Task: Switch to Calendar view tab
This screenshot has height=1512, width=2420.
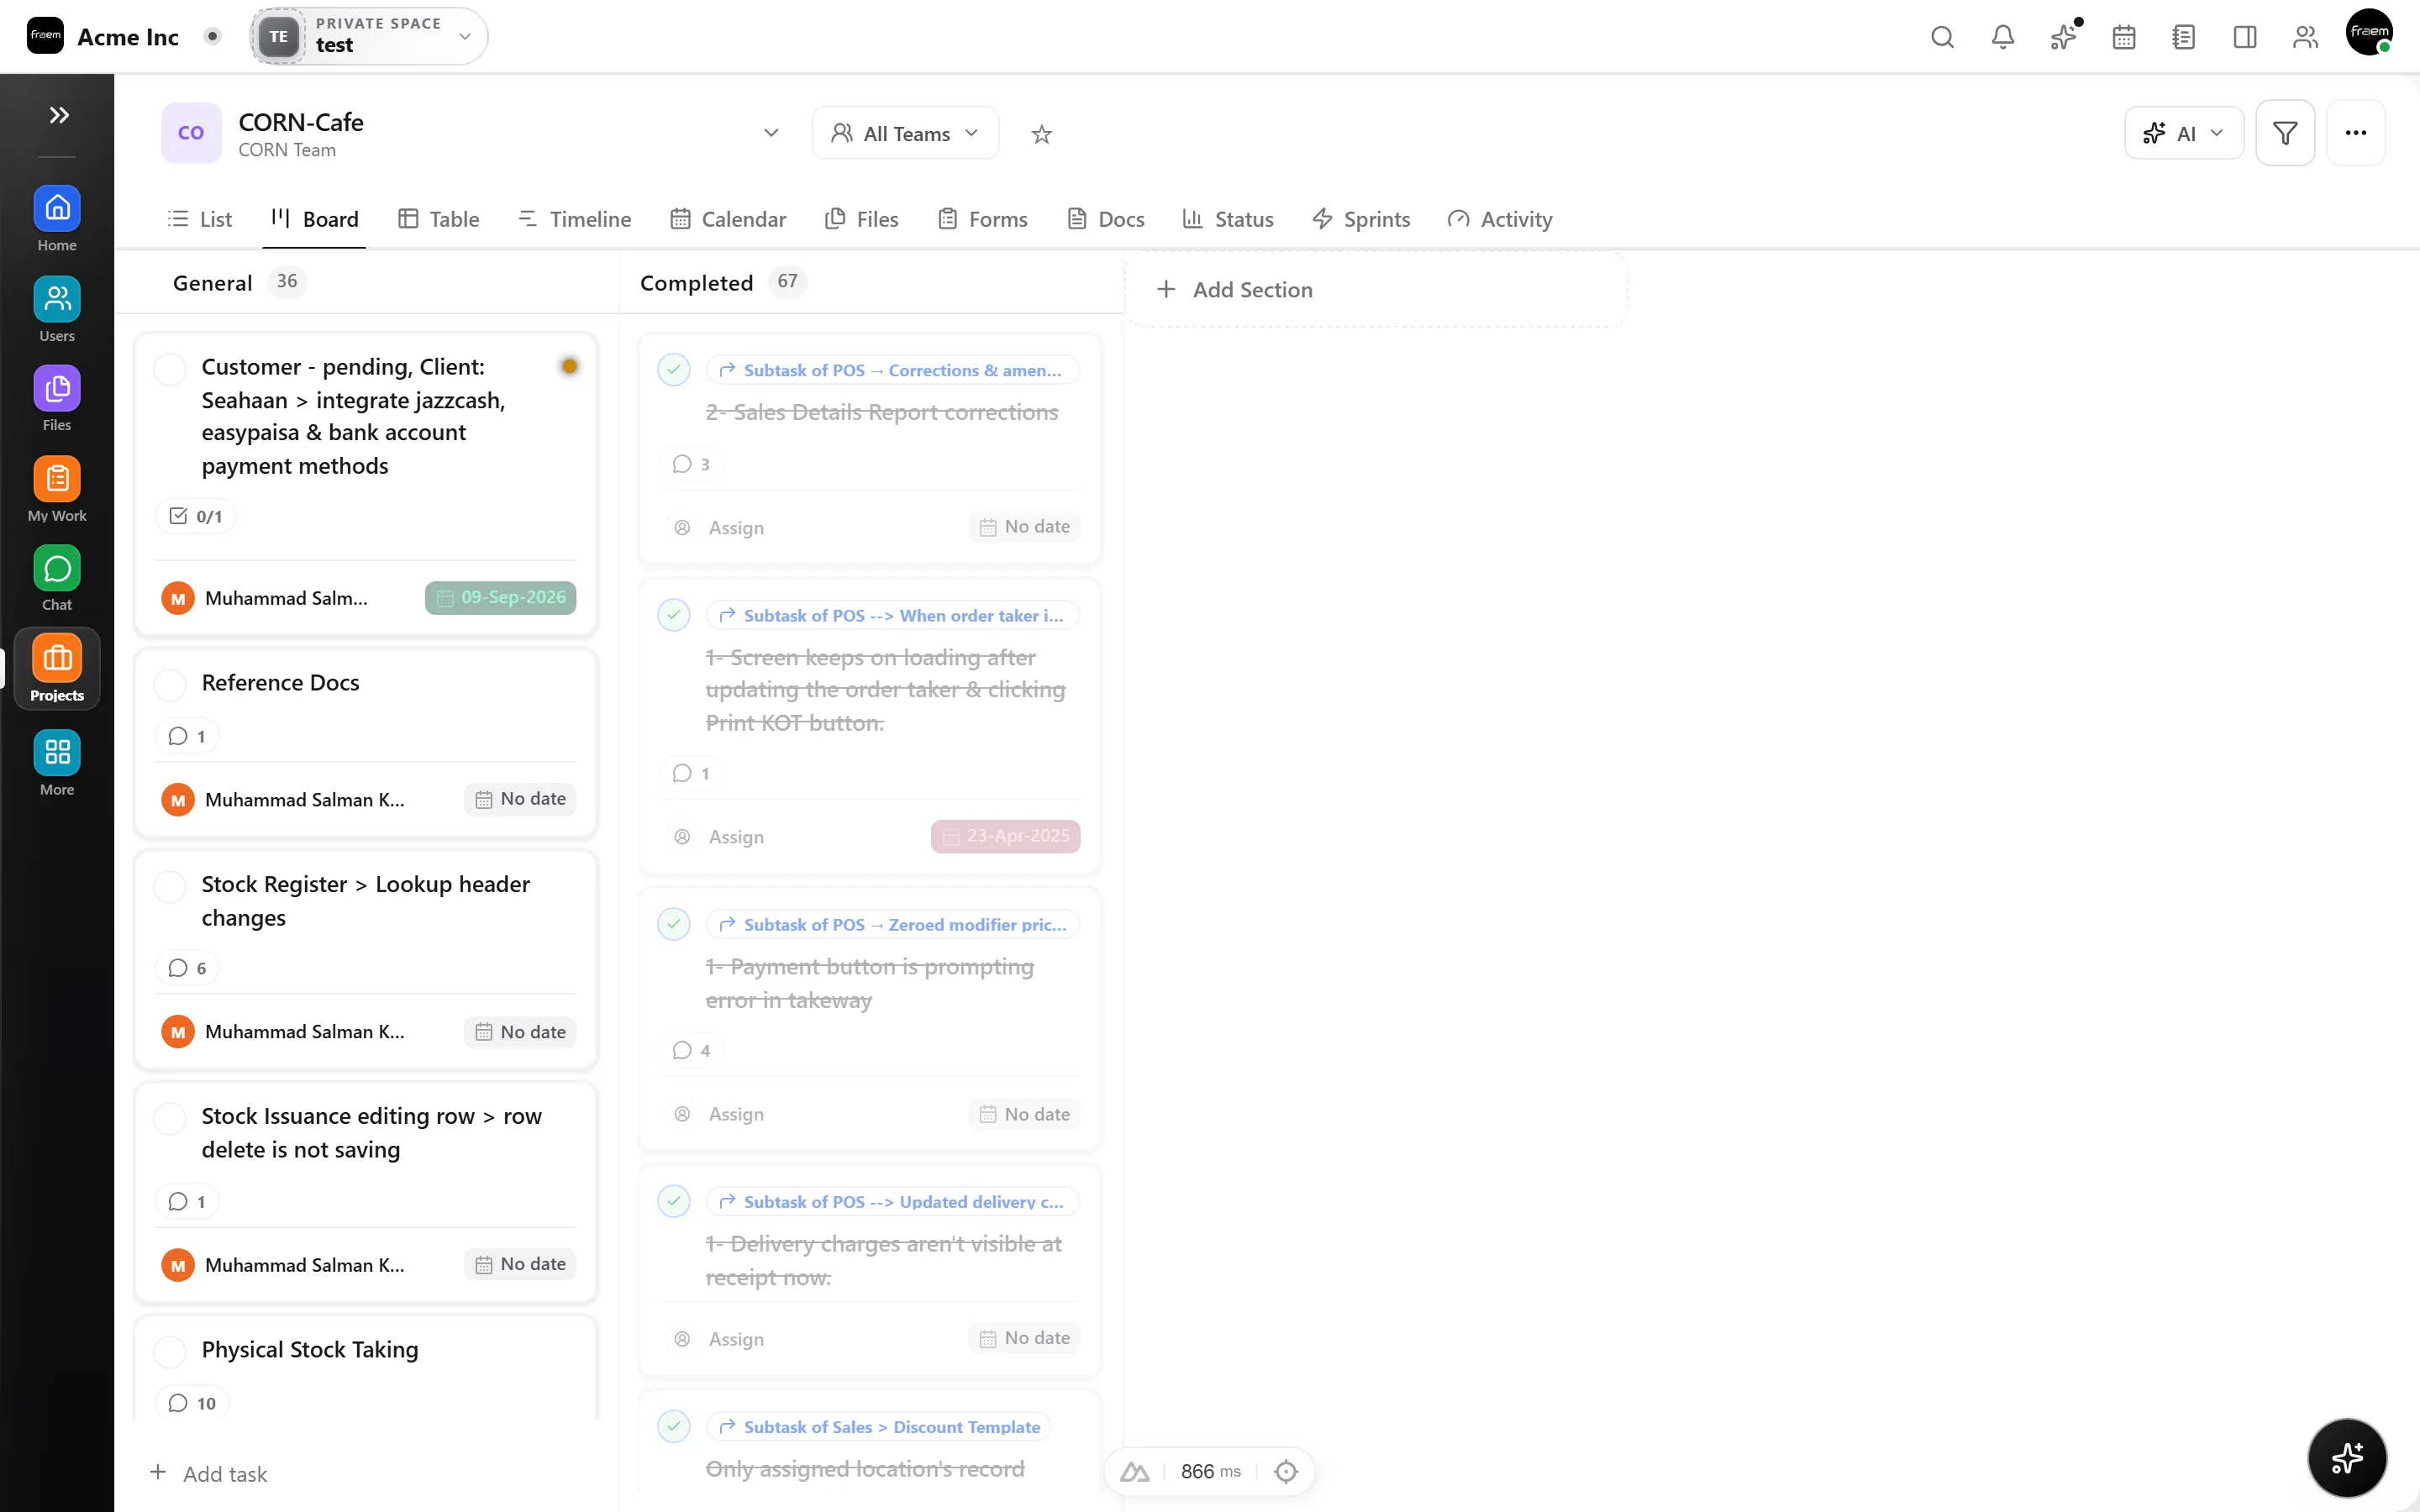Action: [x=728, y=219]
